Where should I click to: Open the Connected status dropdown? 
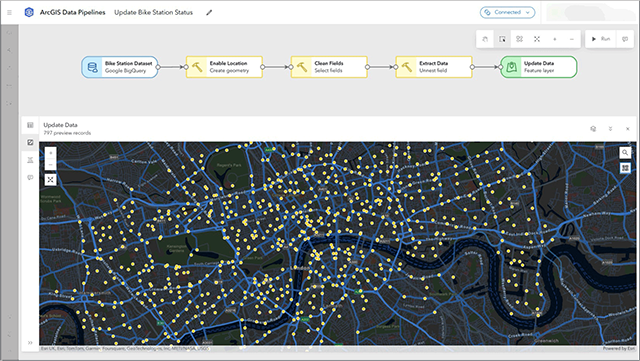pos(507,12)
